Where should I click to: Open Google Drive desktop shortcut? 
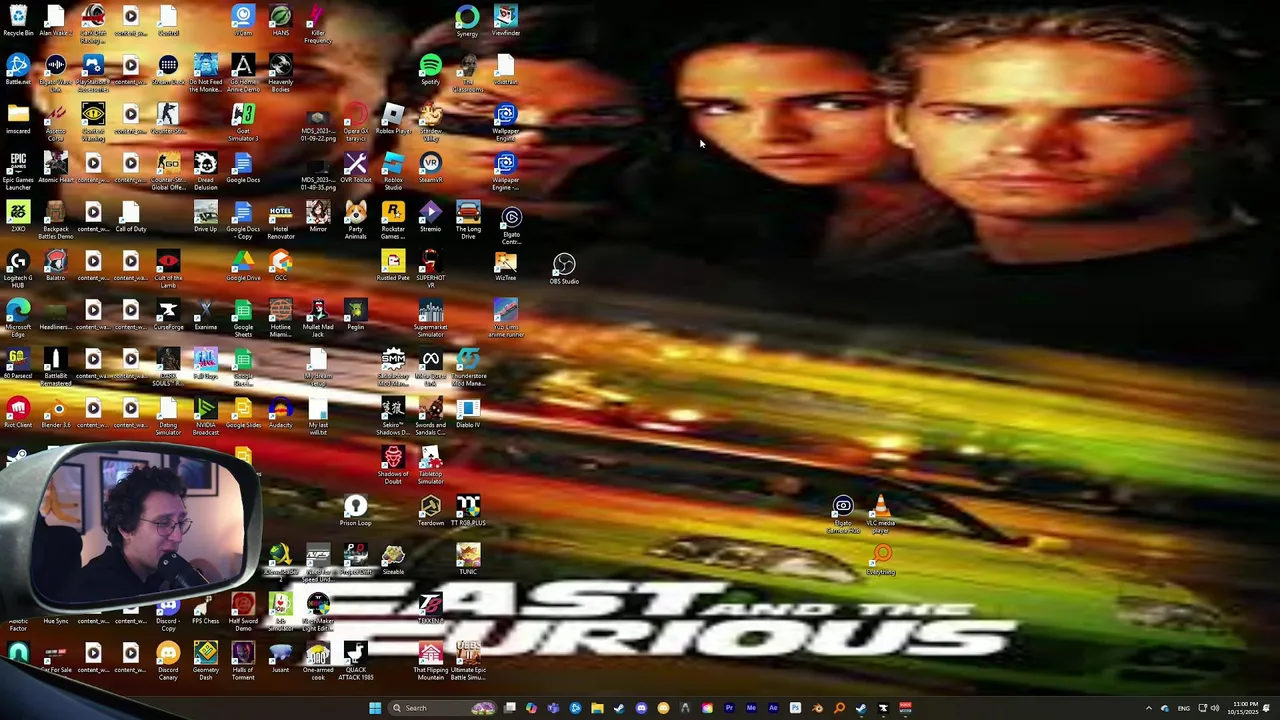pos(243,266)
